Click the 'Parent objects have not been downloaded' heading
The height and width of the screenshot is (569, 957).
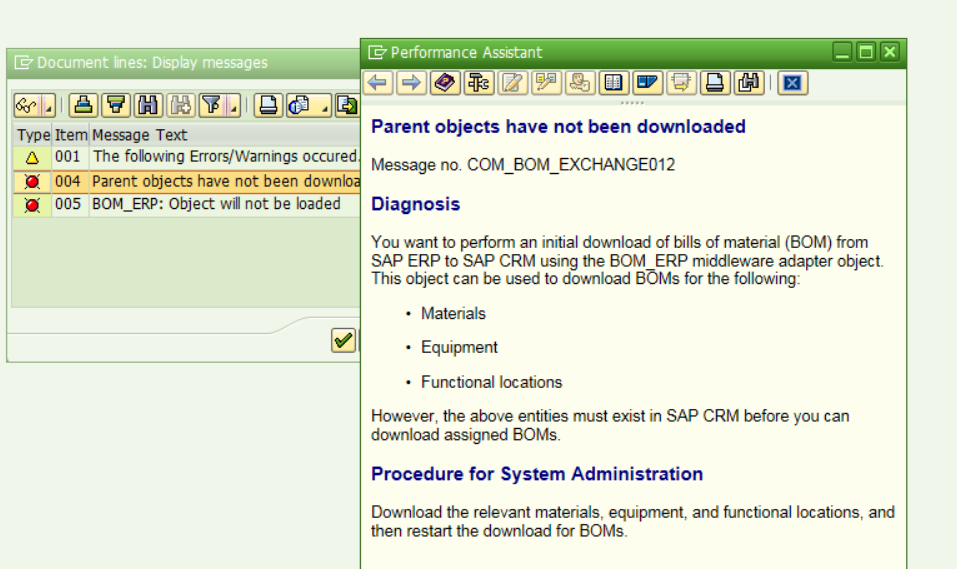[x=558, y=126]
